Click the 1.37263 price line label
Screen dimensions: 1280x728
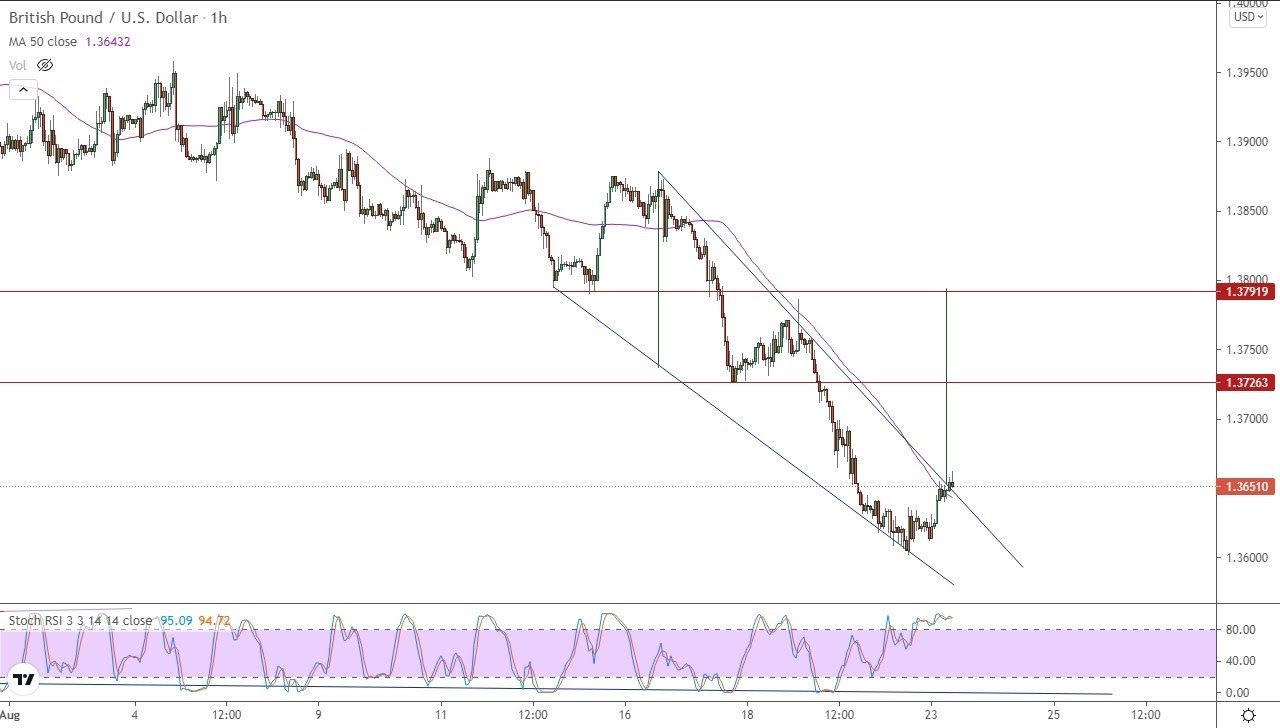point(1245,383)
